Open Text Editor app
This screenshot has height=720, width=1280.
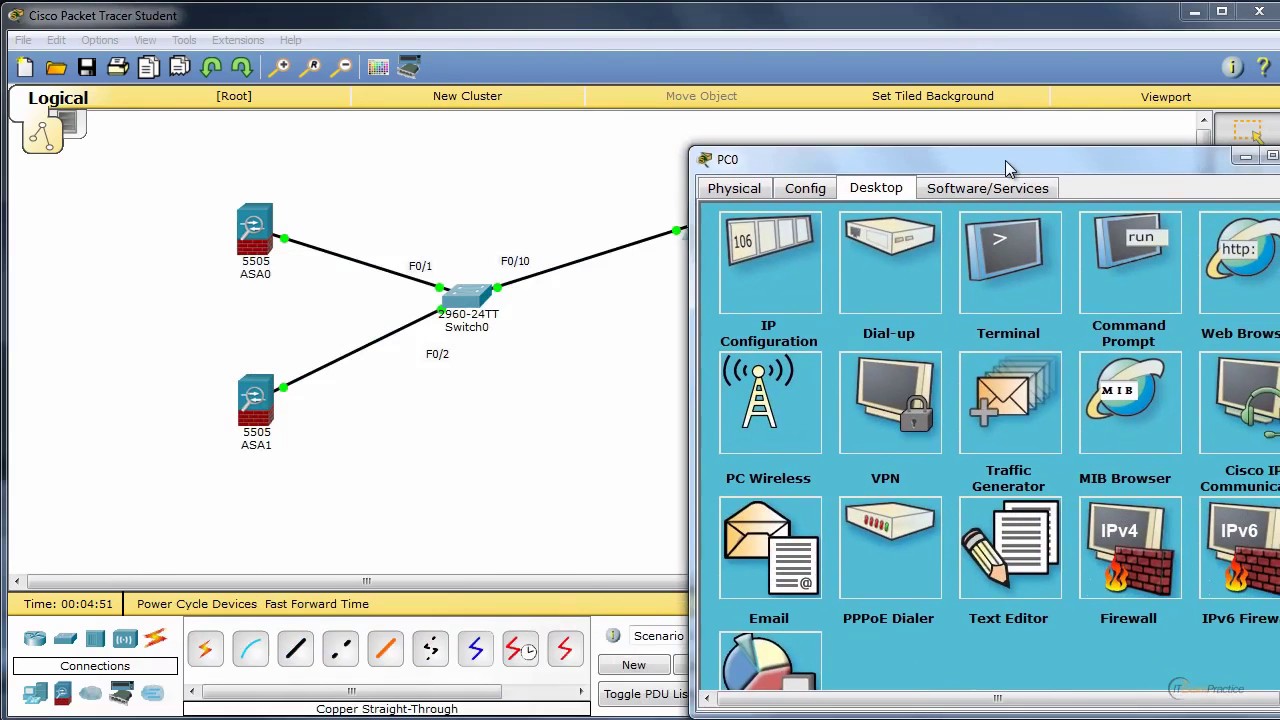click(1010, 548)
